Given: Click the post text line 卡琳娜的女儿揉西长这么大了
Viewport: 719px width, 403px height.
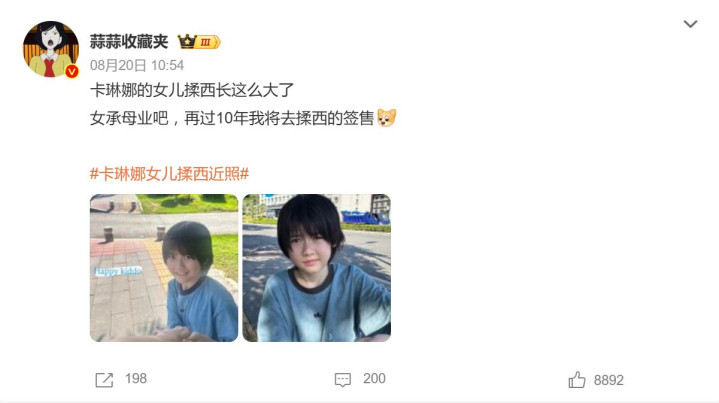Looking at the screenshot, I should click(x=192, y=90).
